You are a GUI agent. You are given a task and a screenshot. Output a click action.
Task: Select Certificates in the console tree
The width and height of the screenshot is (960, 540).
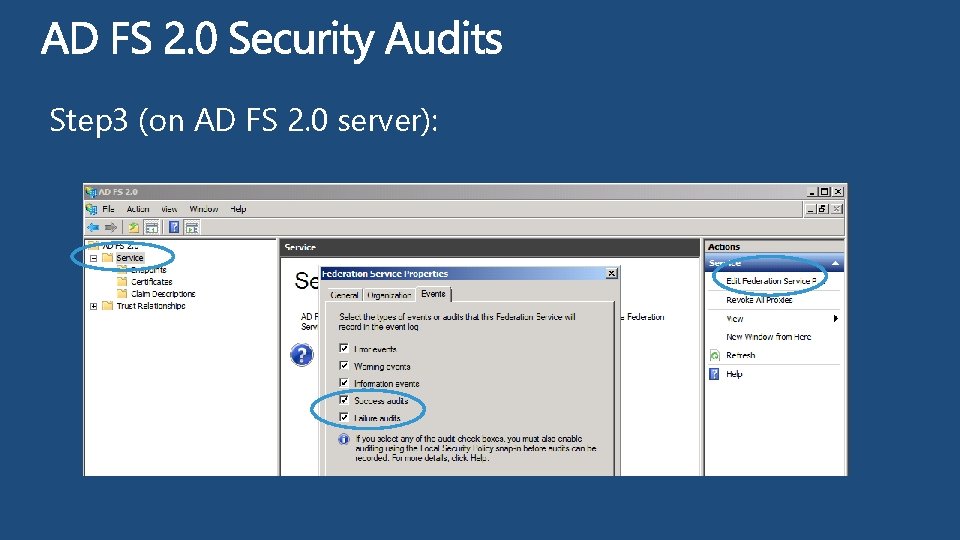point(152,282)
